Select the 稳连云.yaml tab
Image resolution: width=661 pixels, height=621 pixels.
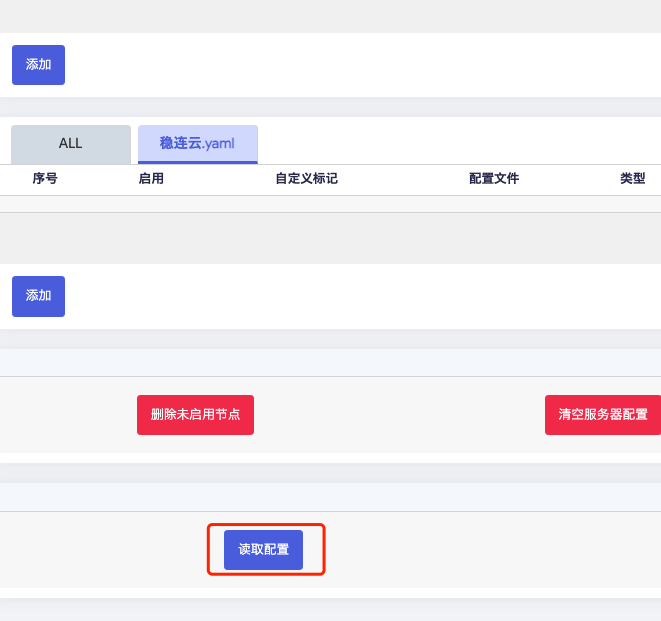click(x=197, y=144)
